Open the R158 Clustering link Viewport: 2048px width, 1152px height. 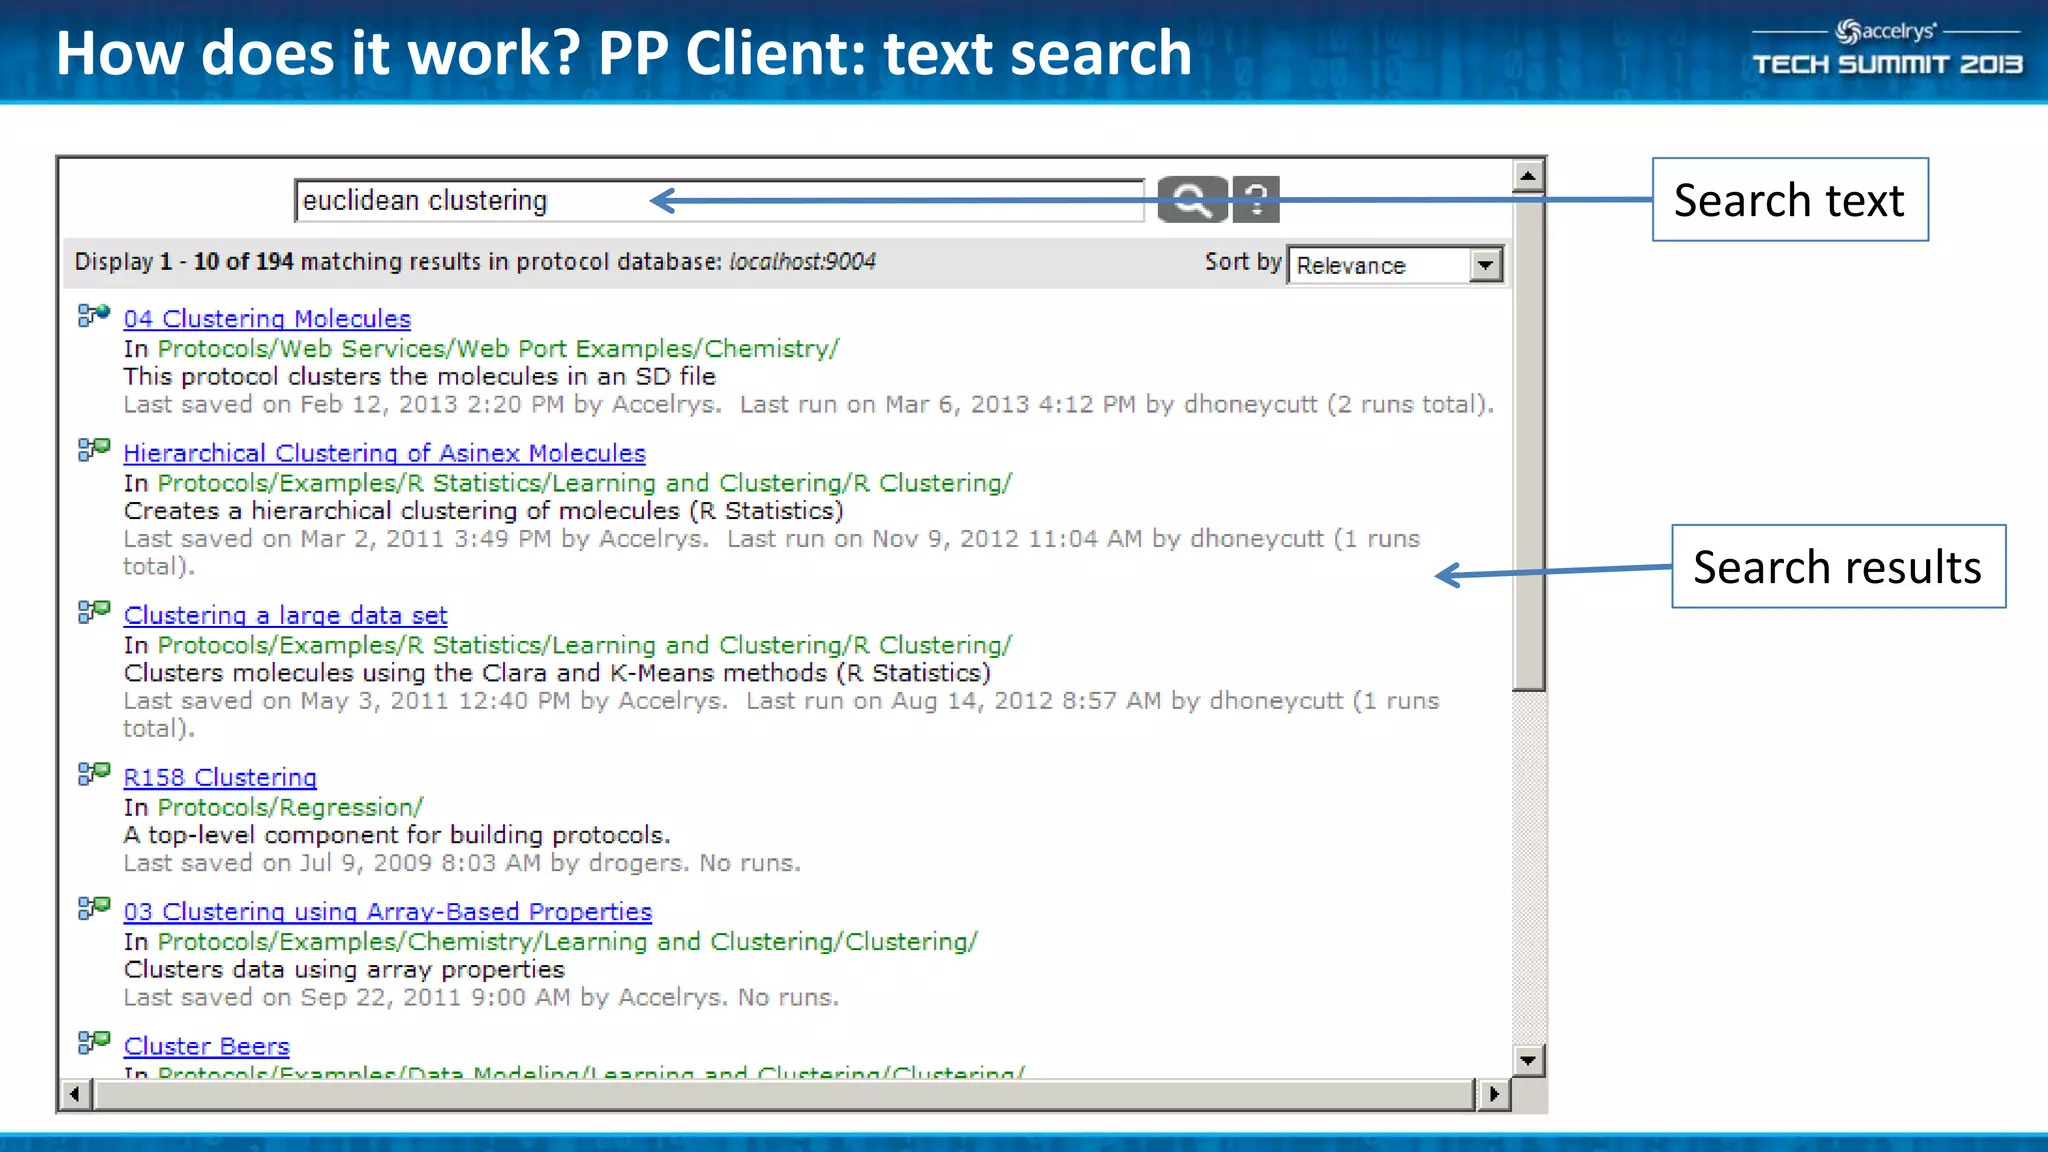pos(220,777)
